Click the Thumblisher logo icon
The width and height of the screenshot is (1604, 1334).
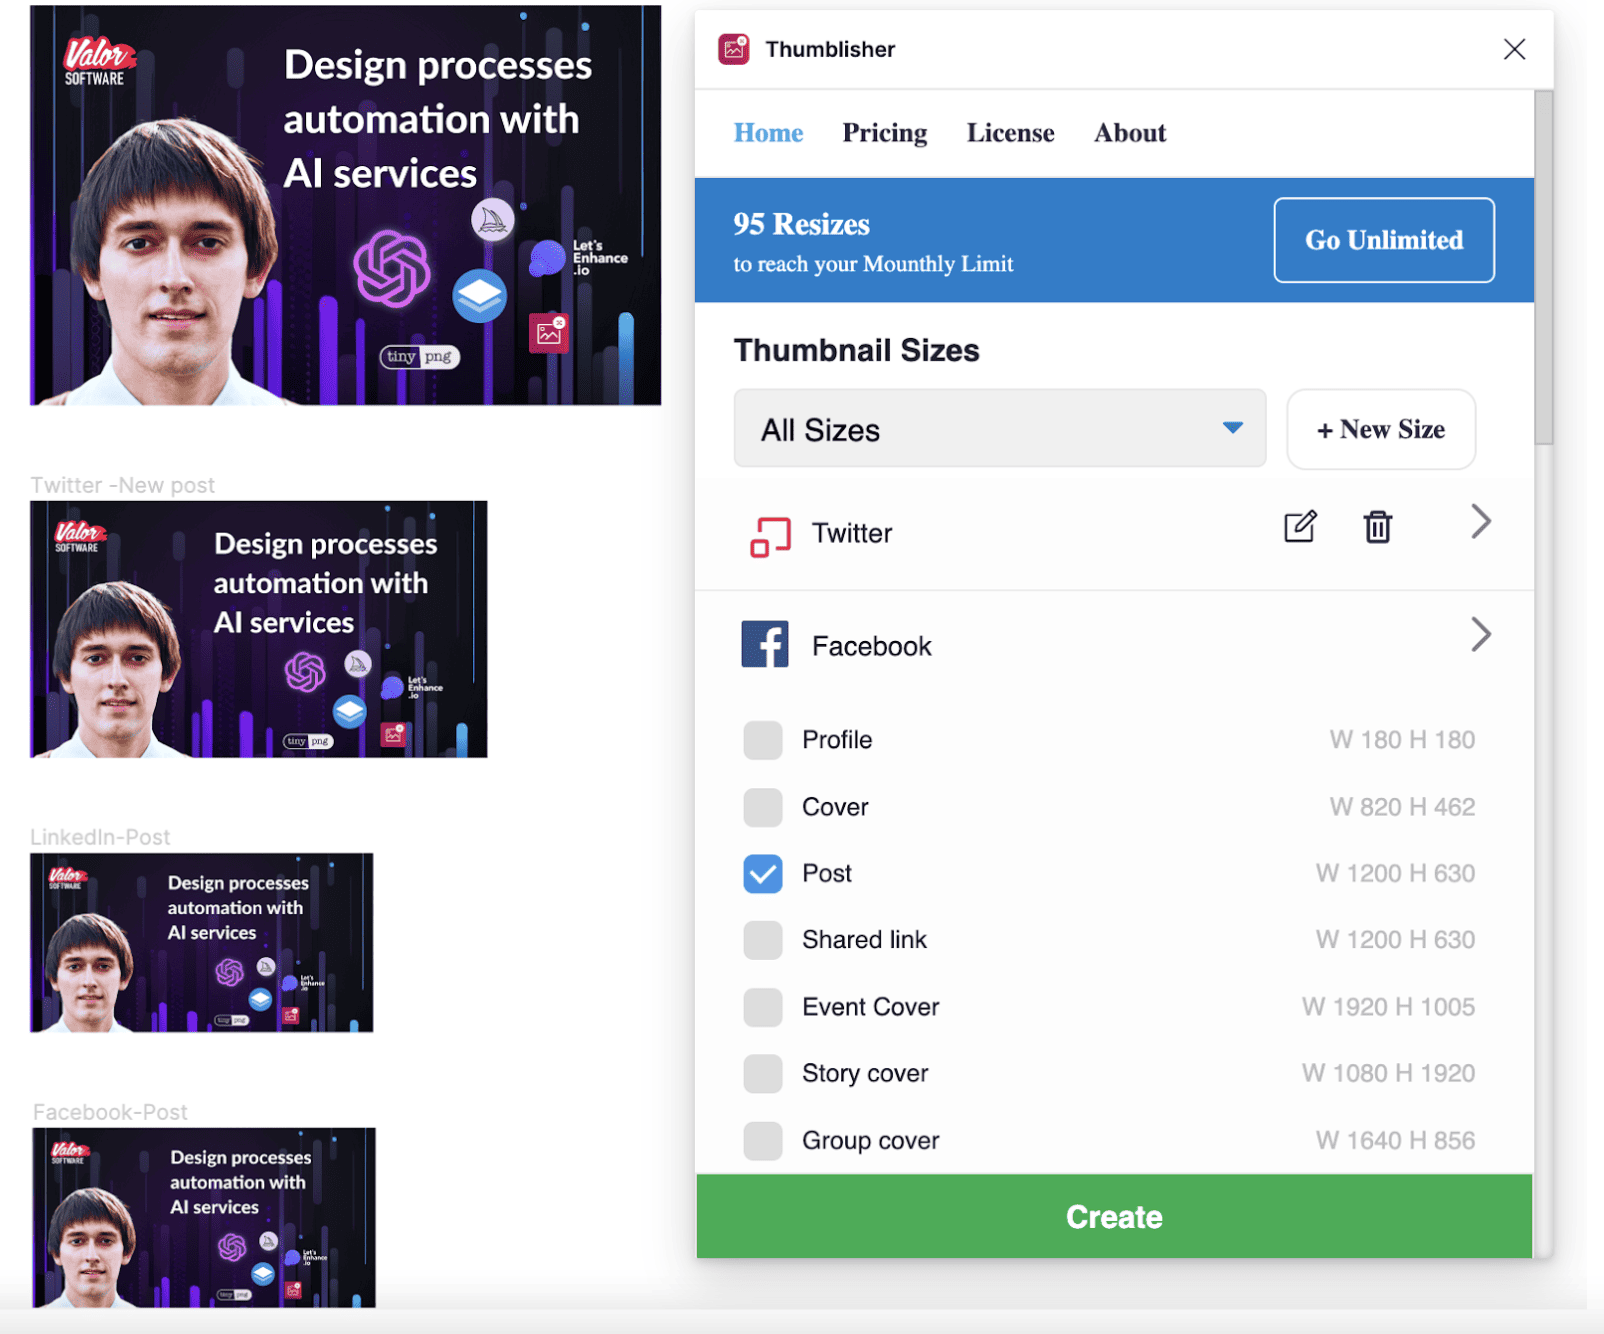[734, 49]
